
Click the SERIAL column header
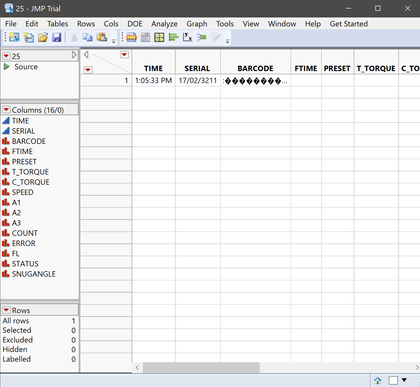197,68
